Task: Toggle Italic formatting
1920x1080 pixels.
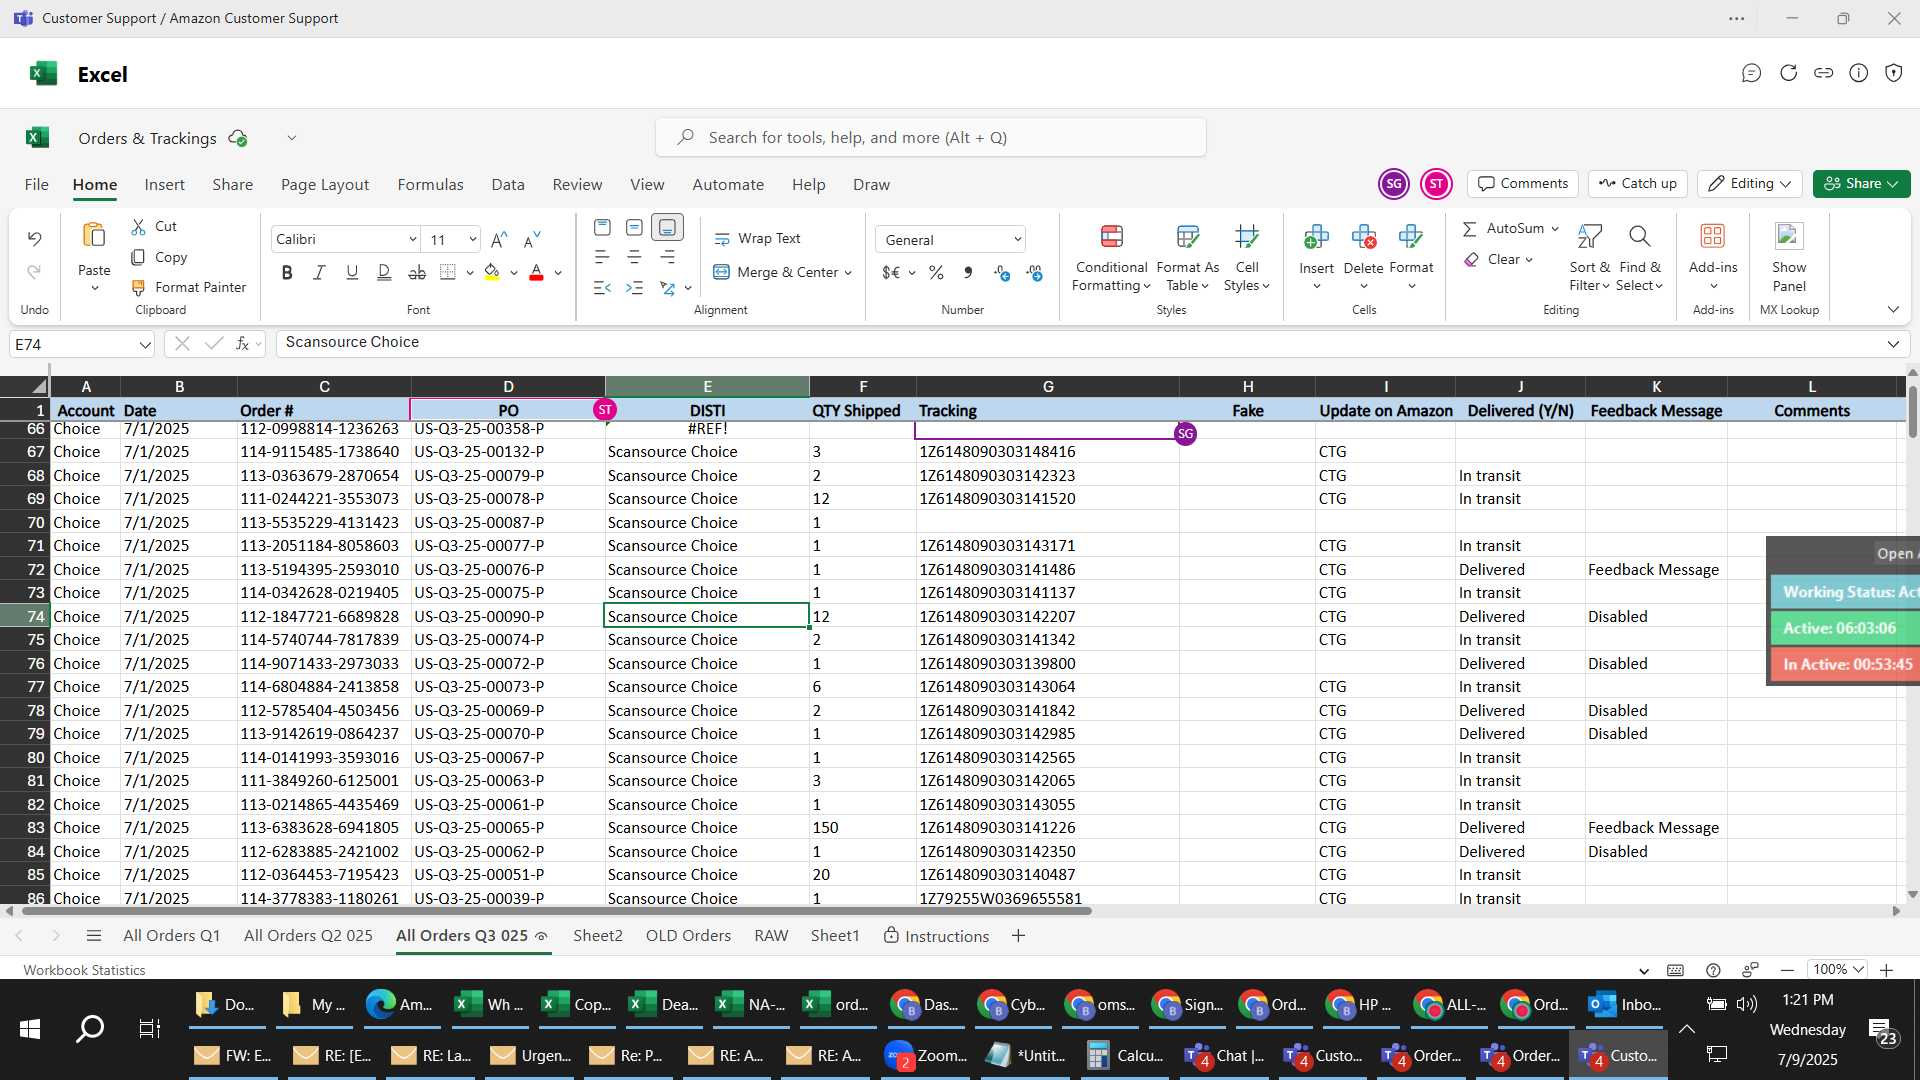Action: tap(319, 272)
